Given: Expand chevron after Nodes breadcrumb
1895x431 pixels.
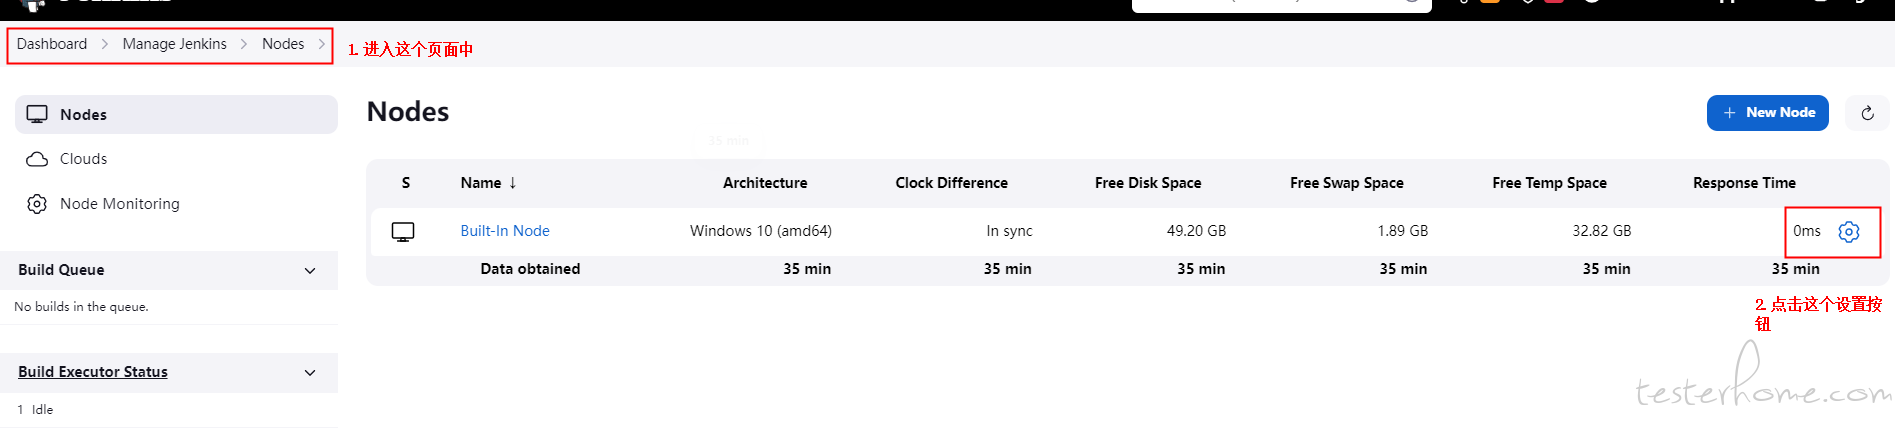Looking at the screenshot, I should coord(322,44).
